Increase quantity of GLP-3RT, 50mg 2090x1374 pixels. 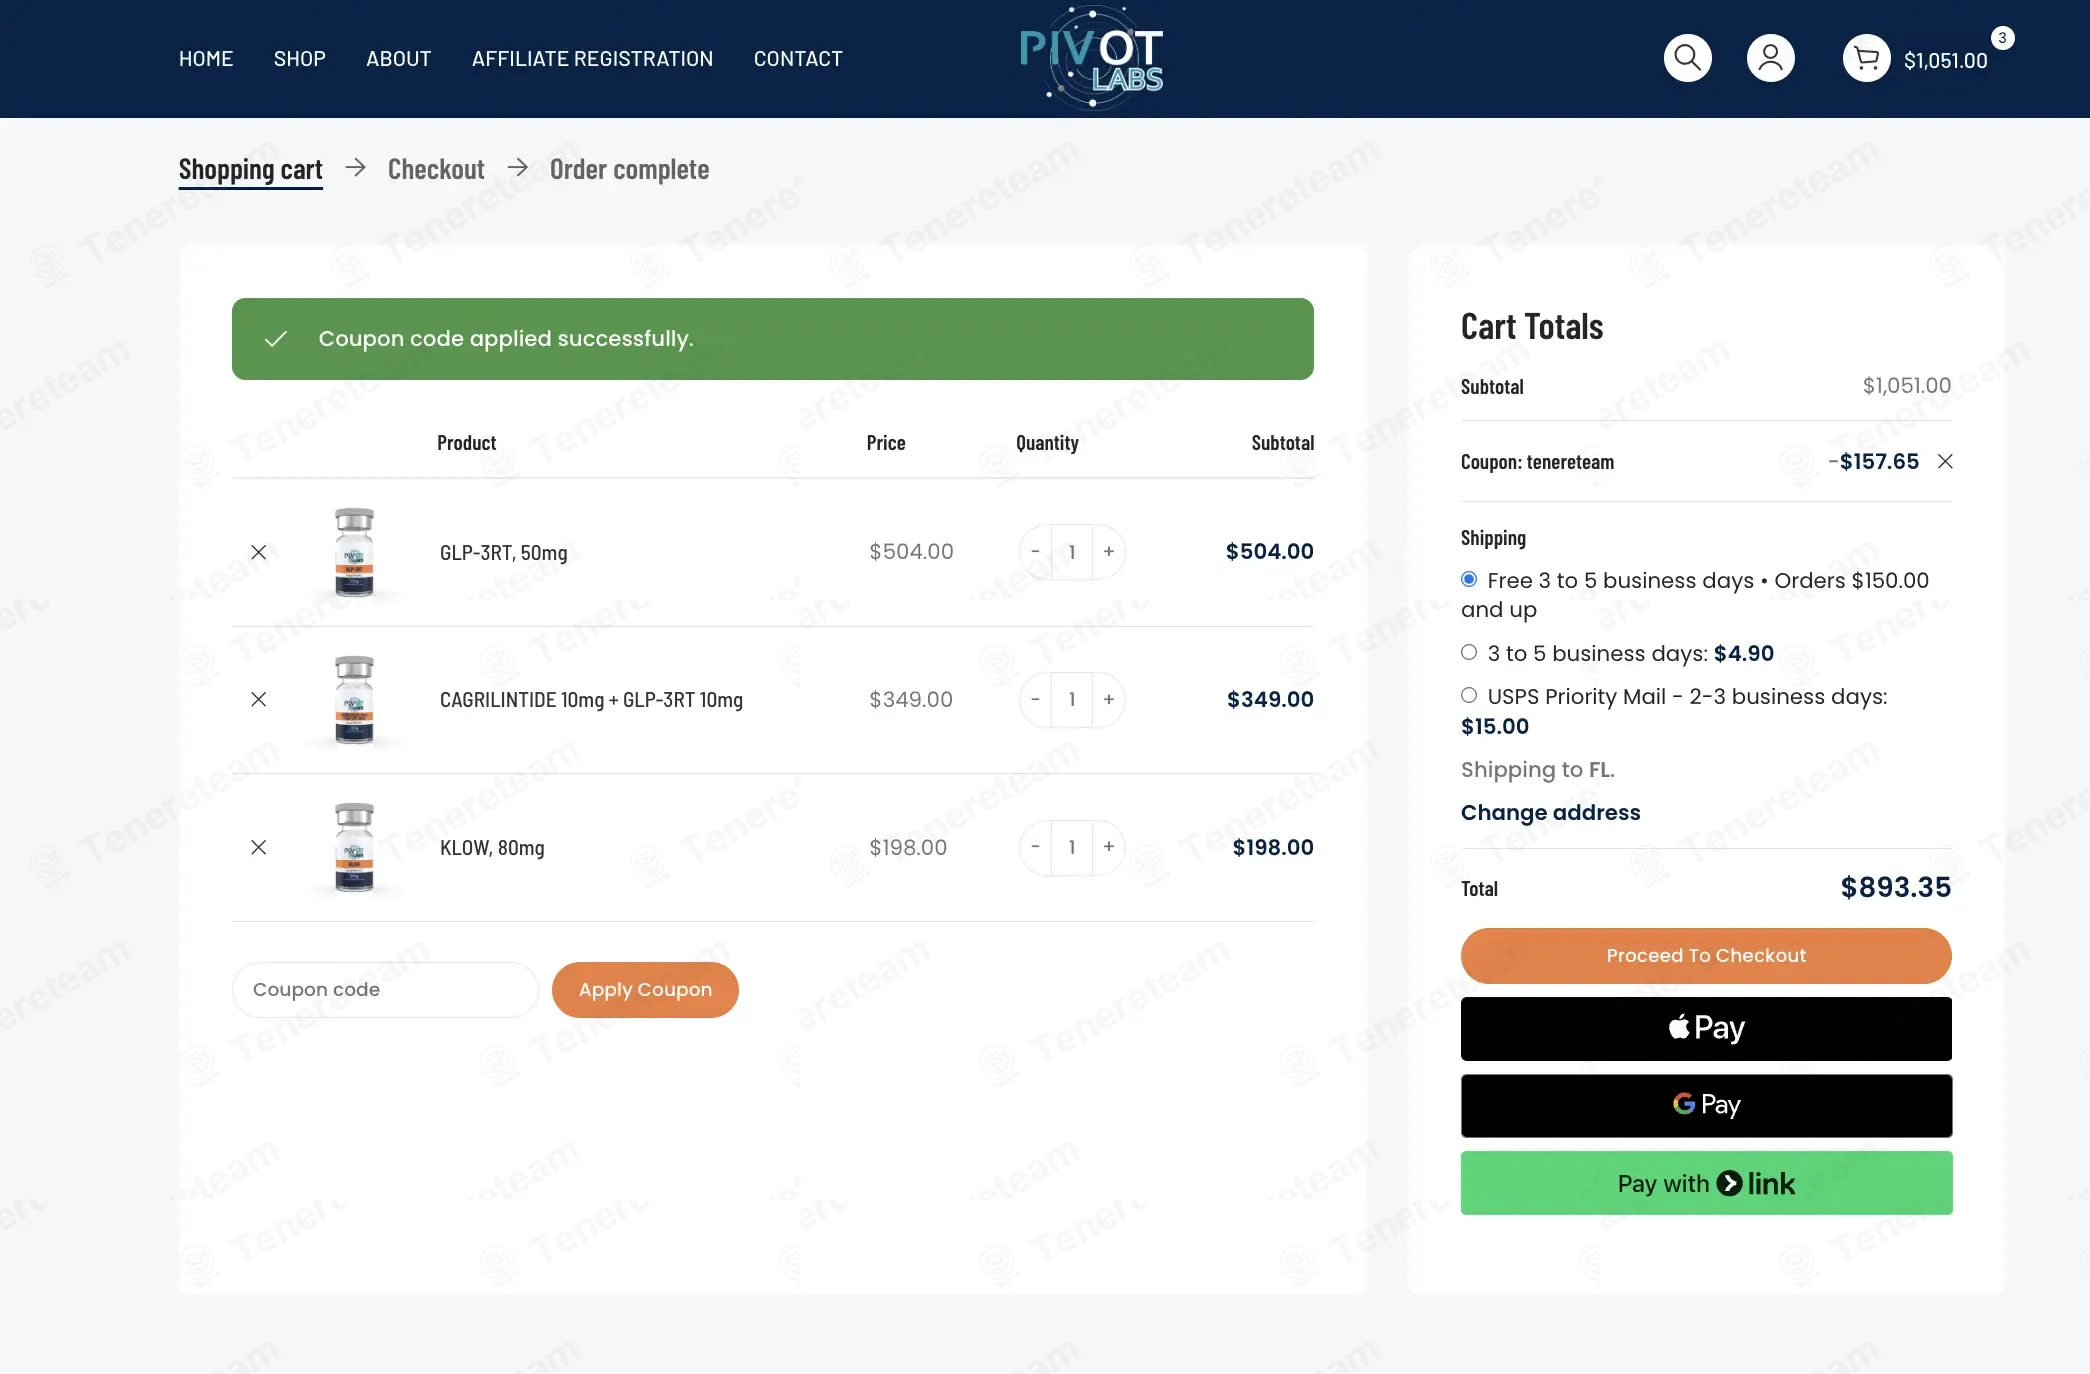[x=1109, y=552]
